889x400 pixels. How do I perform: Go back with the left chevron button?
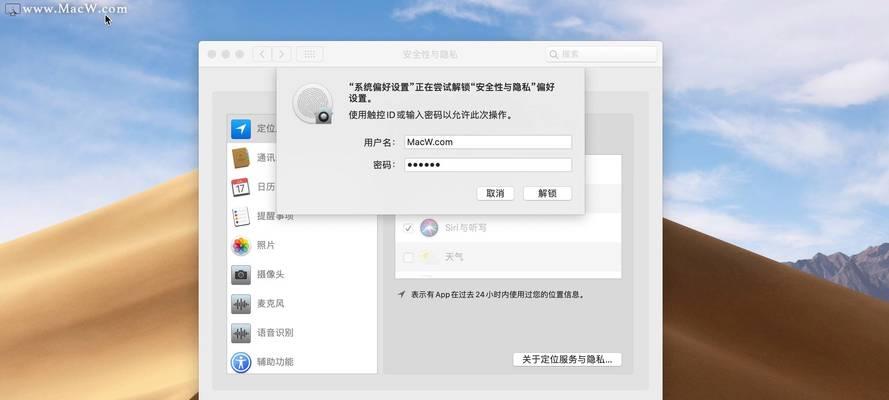[261, 54]
